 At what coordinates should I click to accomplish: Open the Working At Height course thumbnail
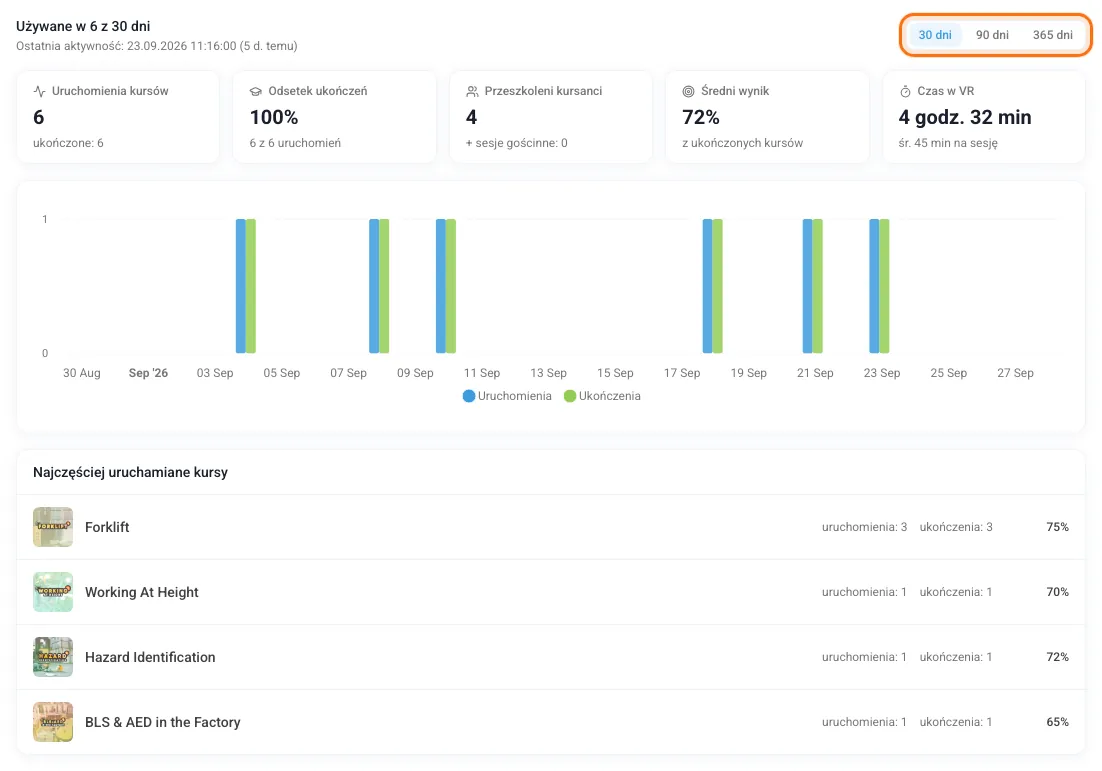53,592
